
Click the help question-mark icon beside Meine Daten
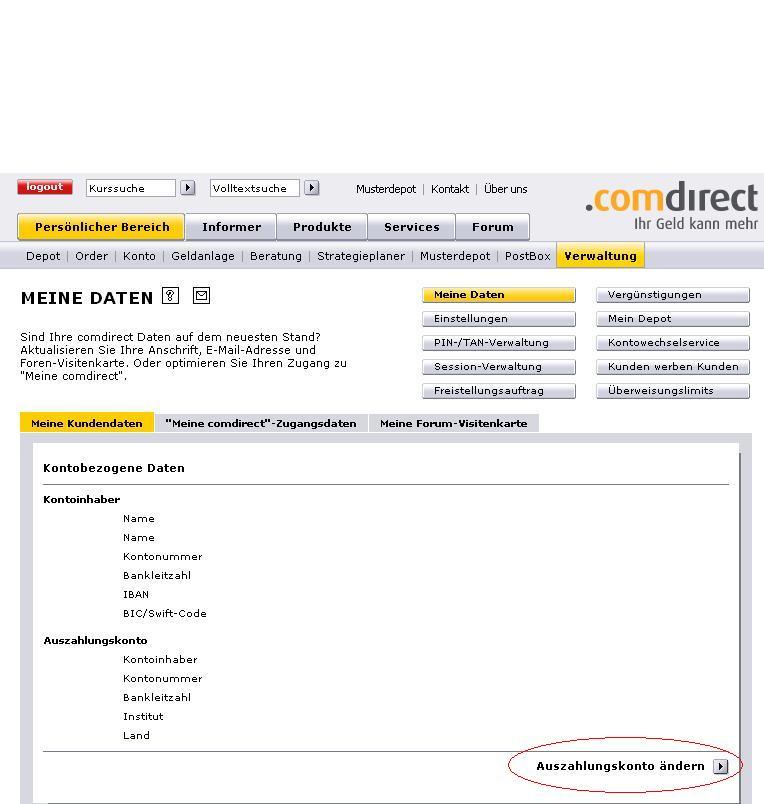pyautogui.click(x=170, y=295)
